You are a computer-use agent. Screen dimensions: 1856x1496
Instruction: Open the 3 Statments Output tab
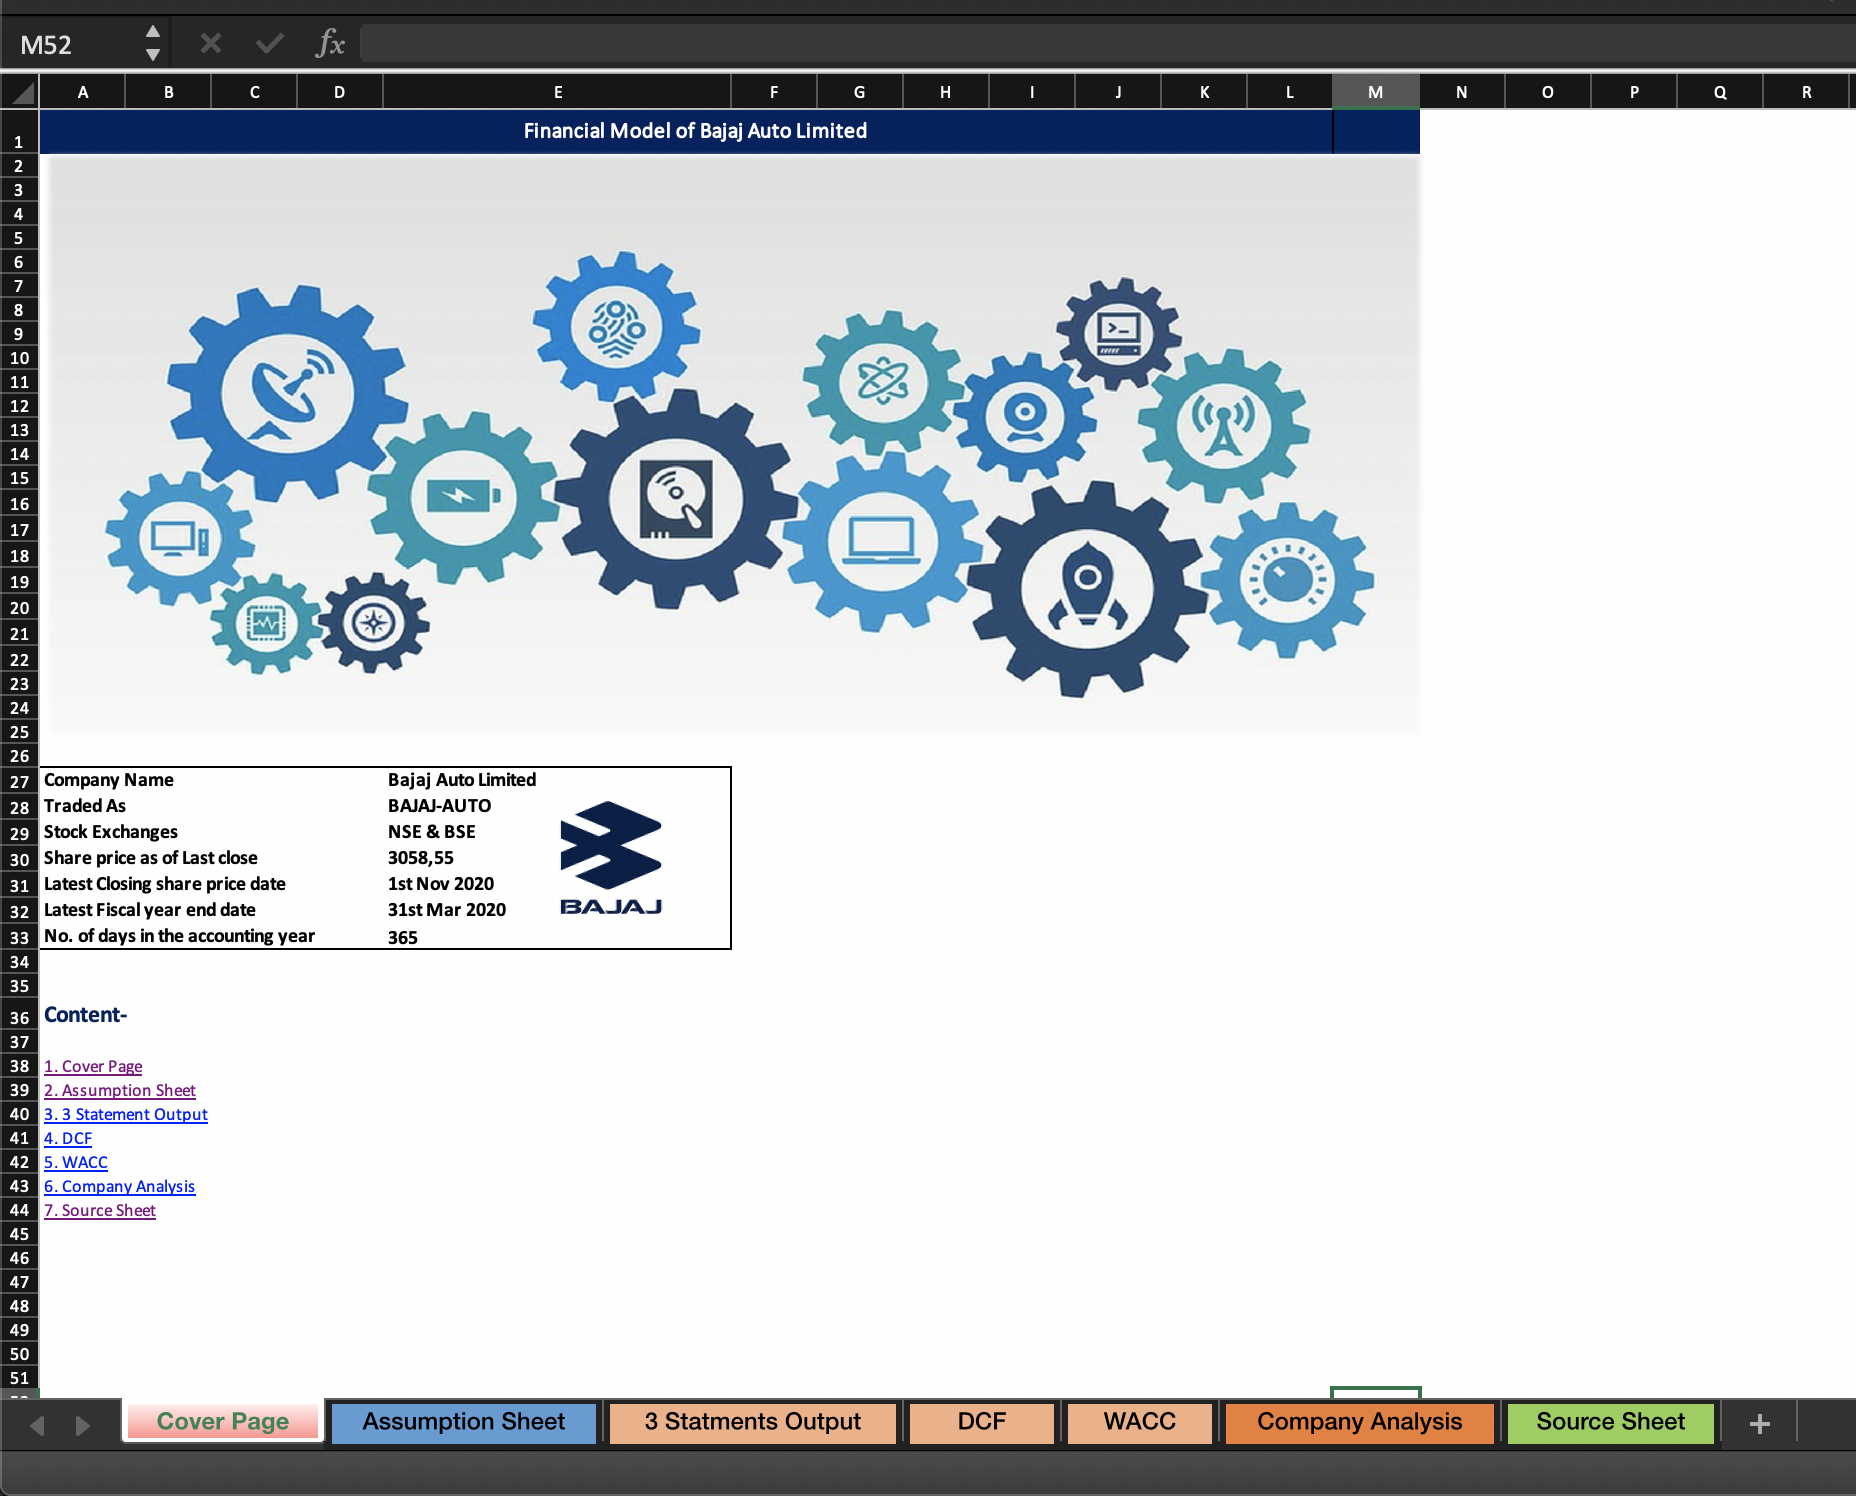pos(752,1421)
